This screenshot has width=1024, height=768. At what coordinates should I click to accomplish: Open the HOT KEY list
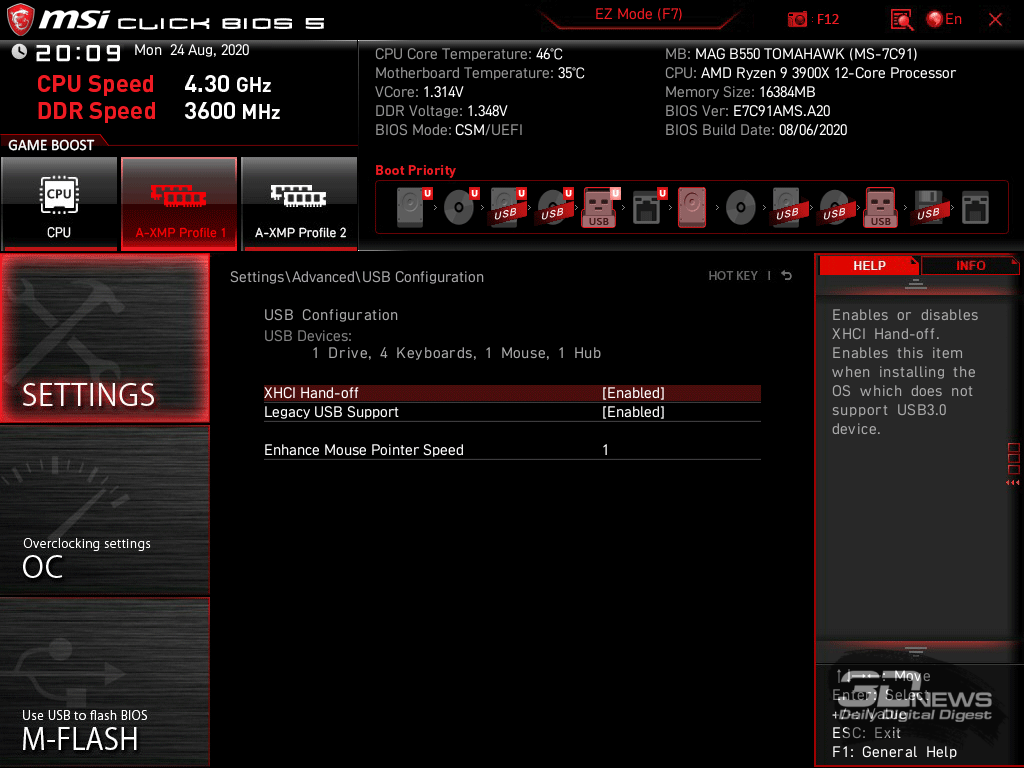(733, 276)
